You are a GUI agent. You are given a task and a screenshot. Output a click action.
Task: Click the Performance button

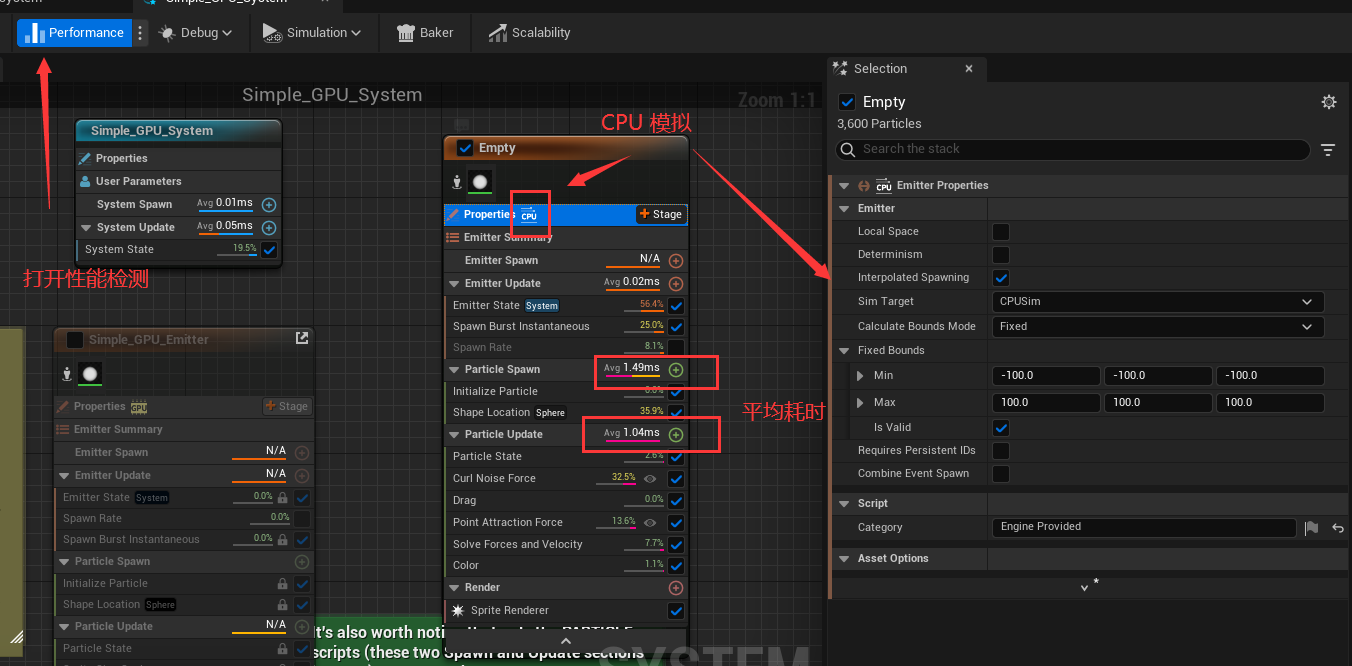tap(74, 33)
